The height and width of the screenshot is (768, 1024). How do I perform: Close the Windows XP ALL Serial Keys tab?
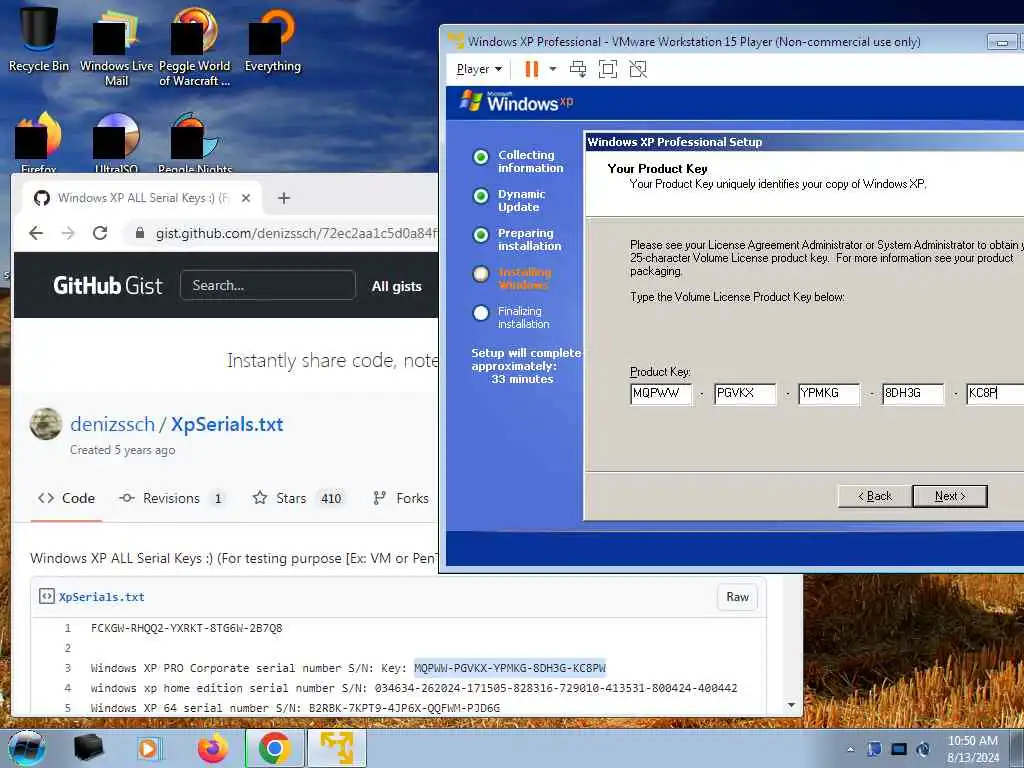246,198
